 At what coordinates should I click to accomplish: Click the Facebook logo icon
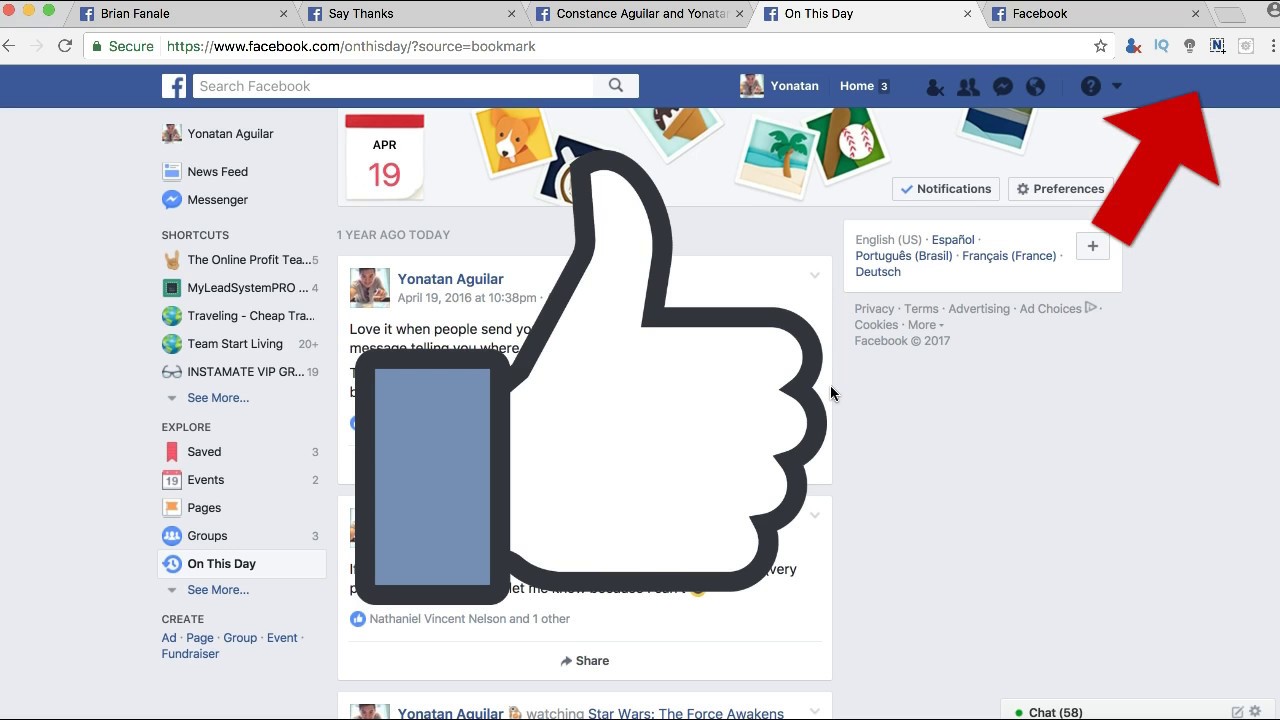(174, 86)
